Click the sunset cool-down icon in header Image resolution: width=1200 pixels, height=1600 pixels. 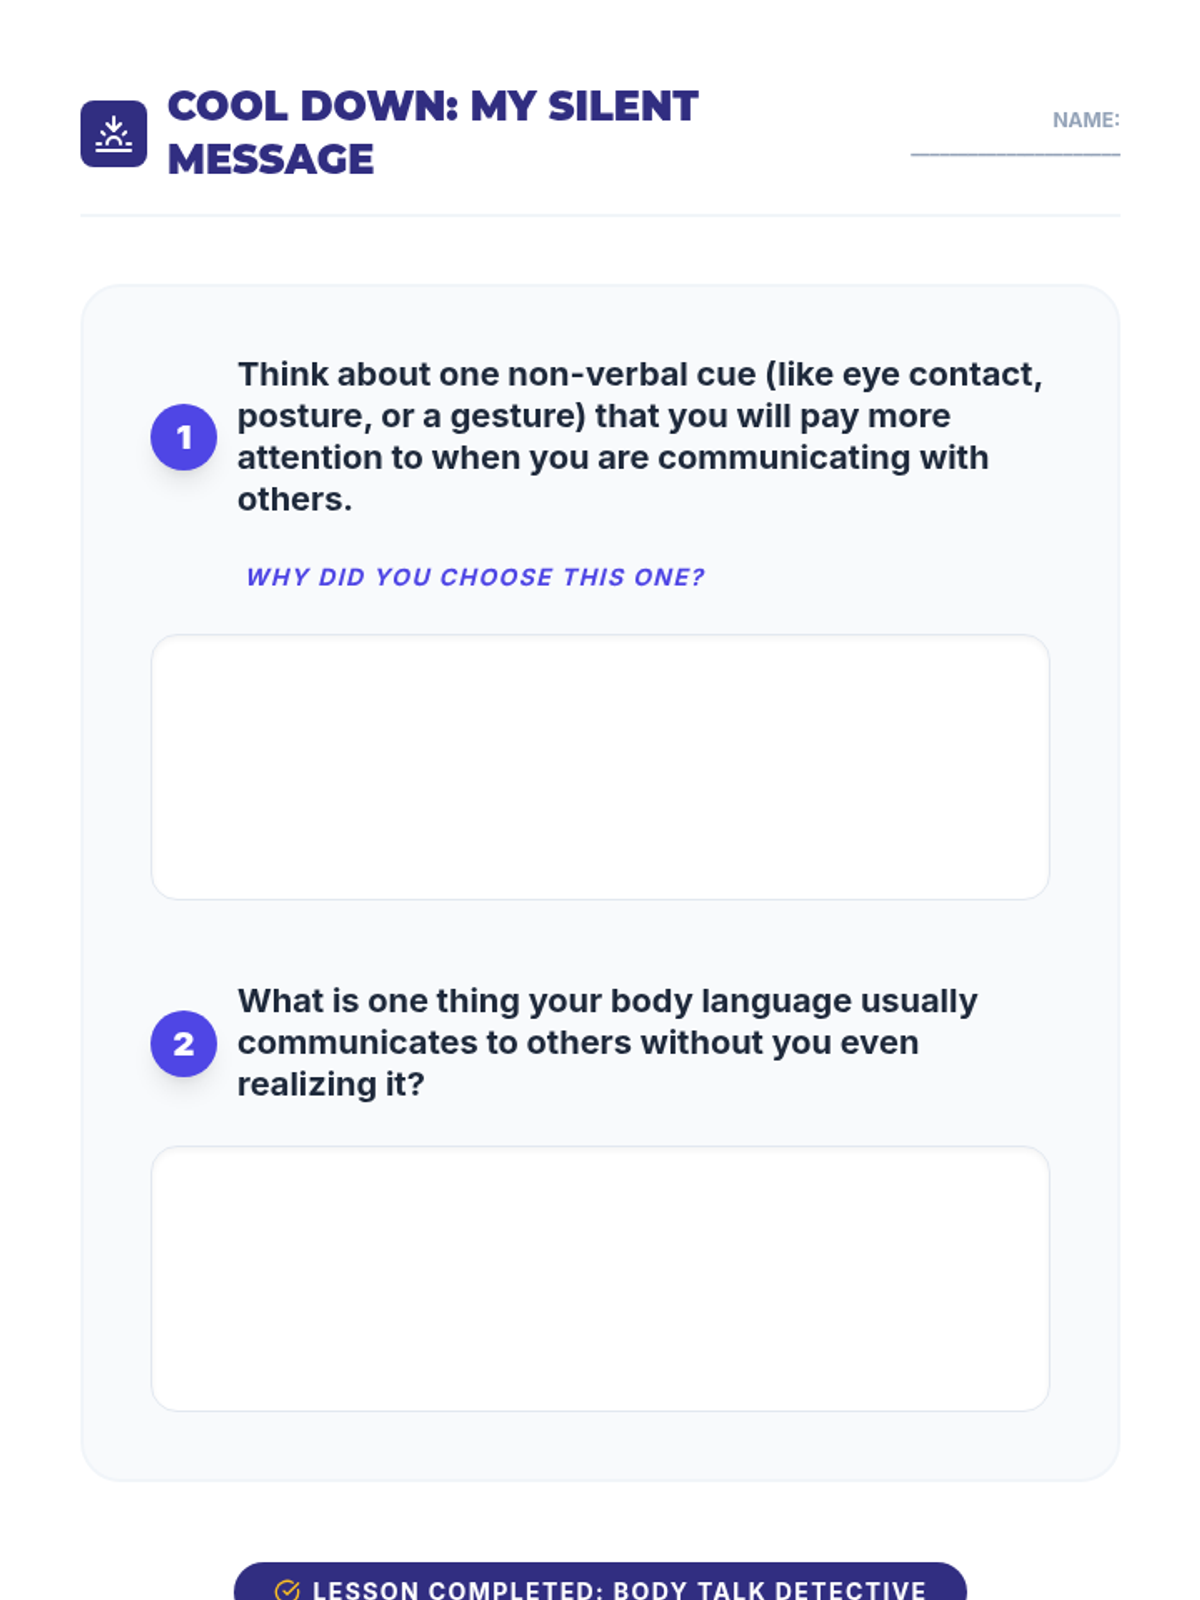113,133
